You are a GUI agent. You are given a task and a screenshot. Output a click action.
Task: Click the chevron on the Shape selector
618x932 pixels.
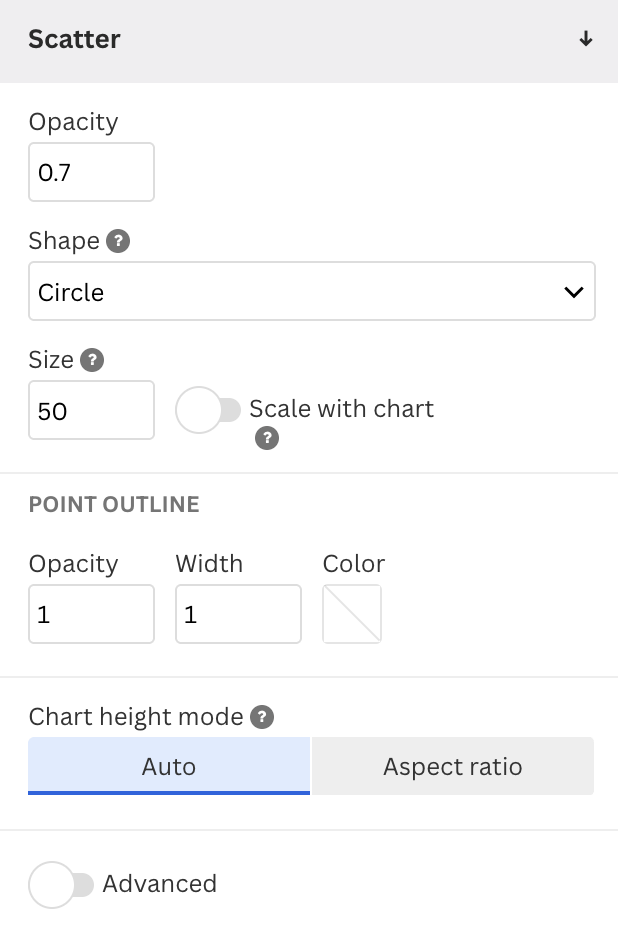573,291
